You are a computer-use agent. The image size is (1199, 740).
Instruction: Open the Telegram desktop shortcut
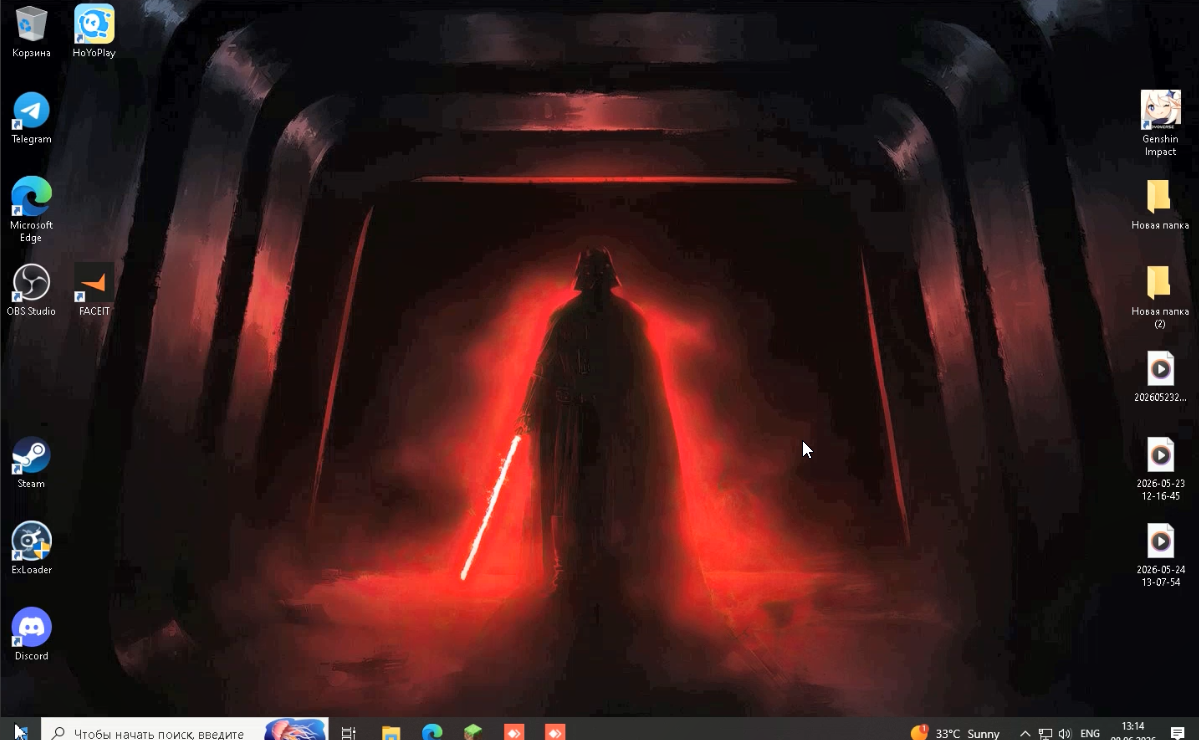pyautogui.click(x=31, y=118)
